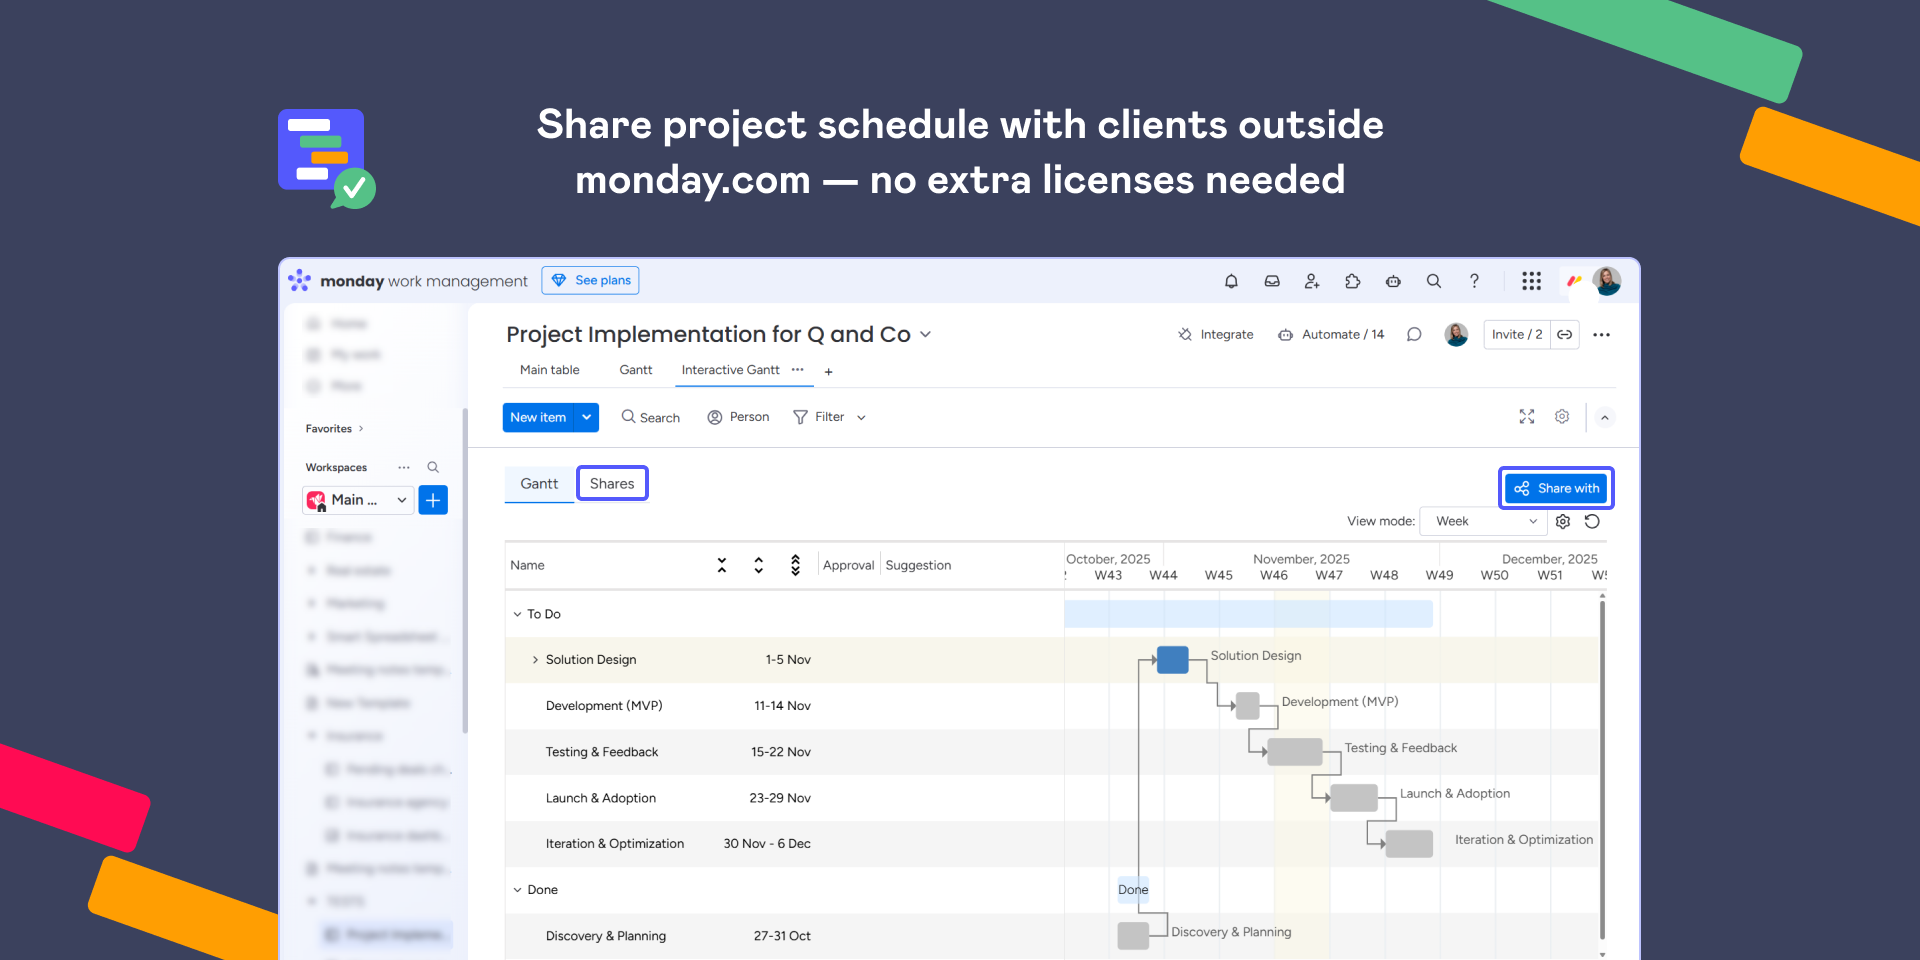Click the Search field in toolbar

pos(651,417)
